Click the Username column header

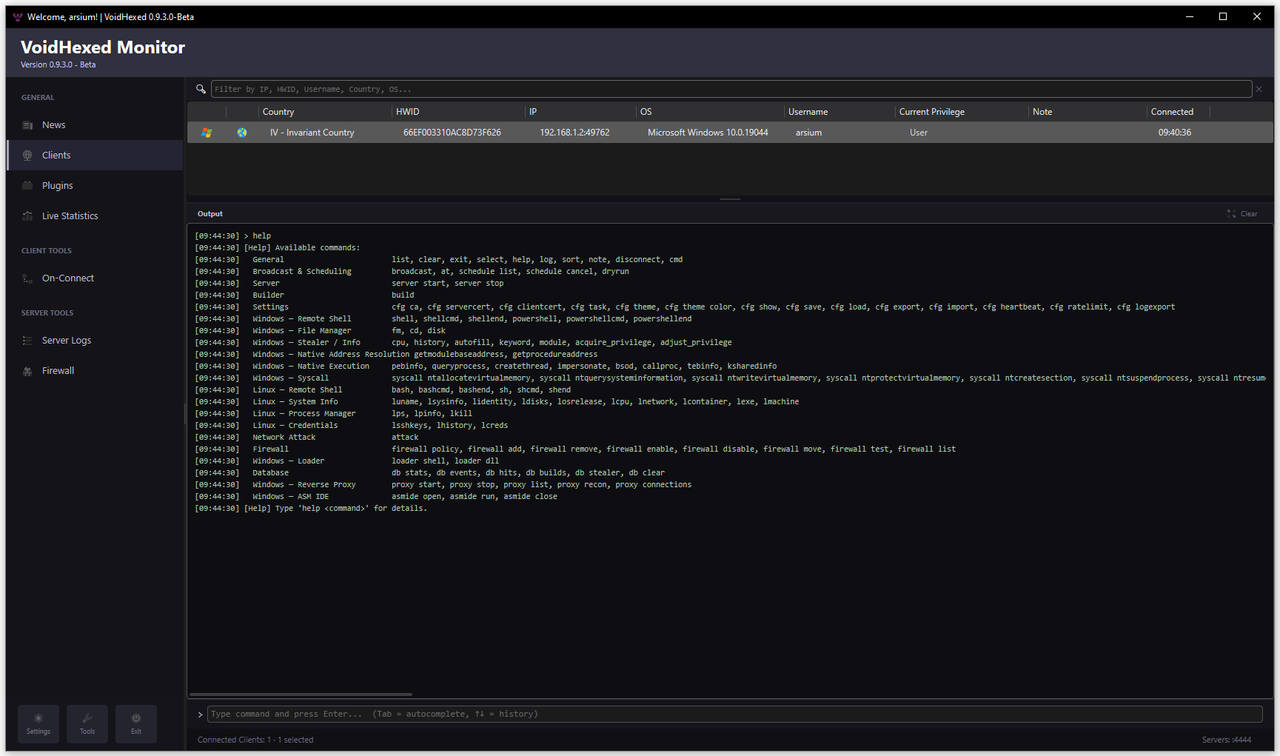click(x=839, y=112)
